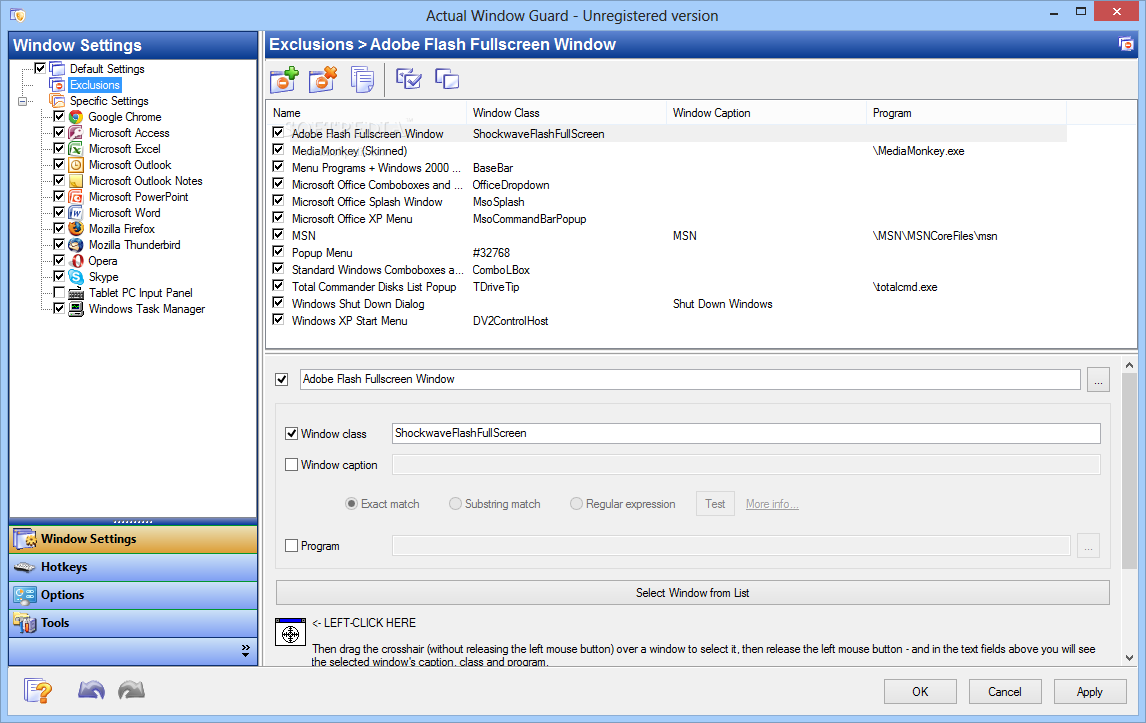Image resolution: width=1146 pixels, height=723 pixels.
Task: Click the Microsoft PowerPoint icon in tree
Action: [76, 197]
